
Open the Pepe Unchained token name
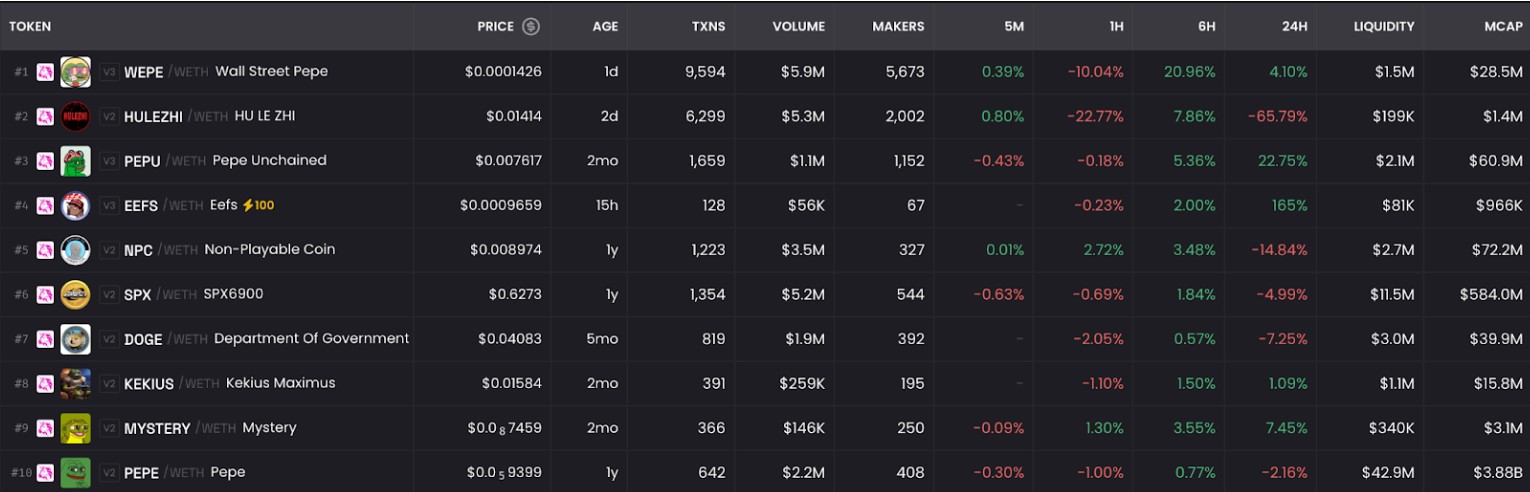tap(269, 160)
